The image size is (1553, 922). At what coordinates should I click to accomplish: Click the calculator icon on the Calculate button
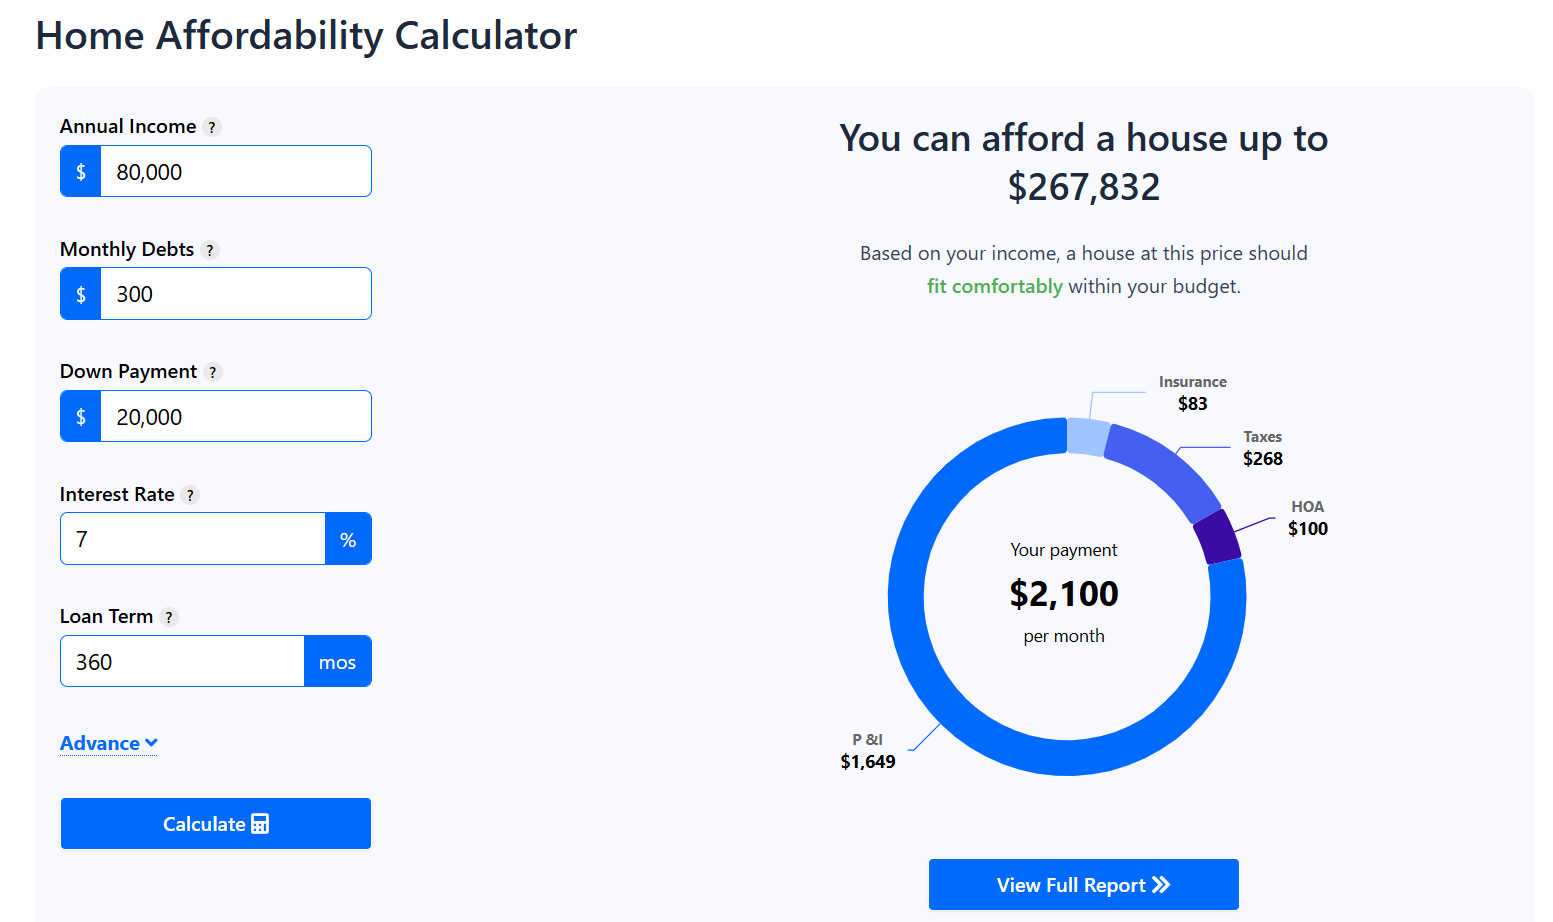[261, 823]
